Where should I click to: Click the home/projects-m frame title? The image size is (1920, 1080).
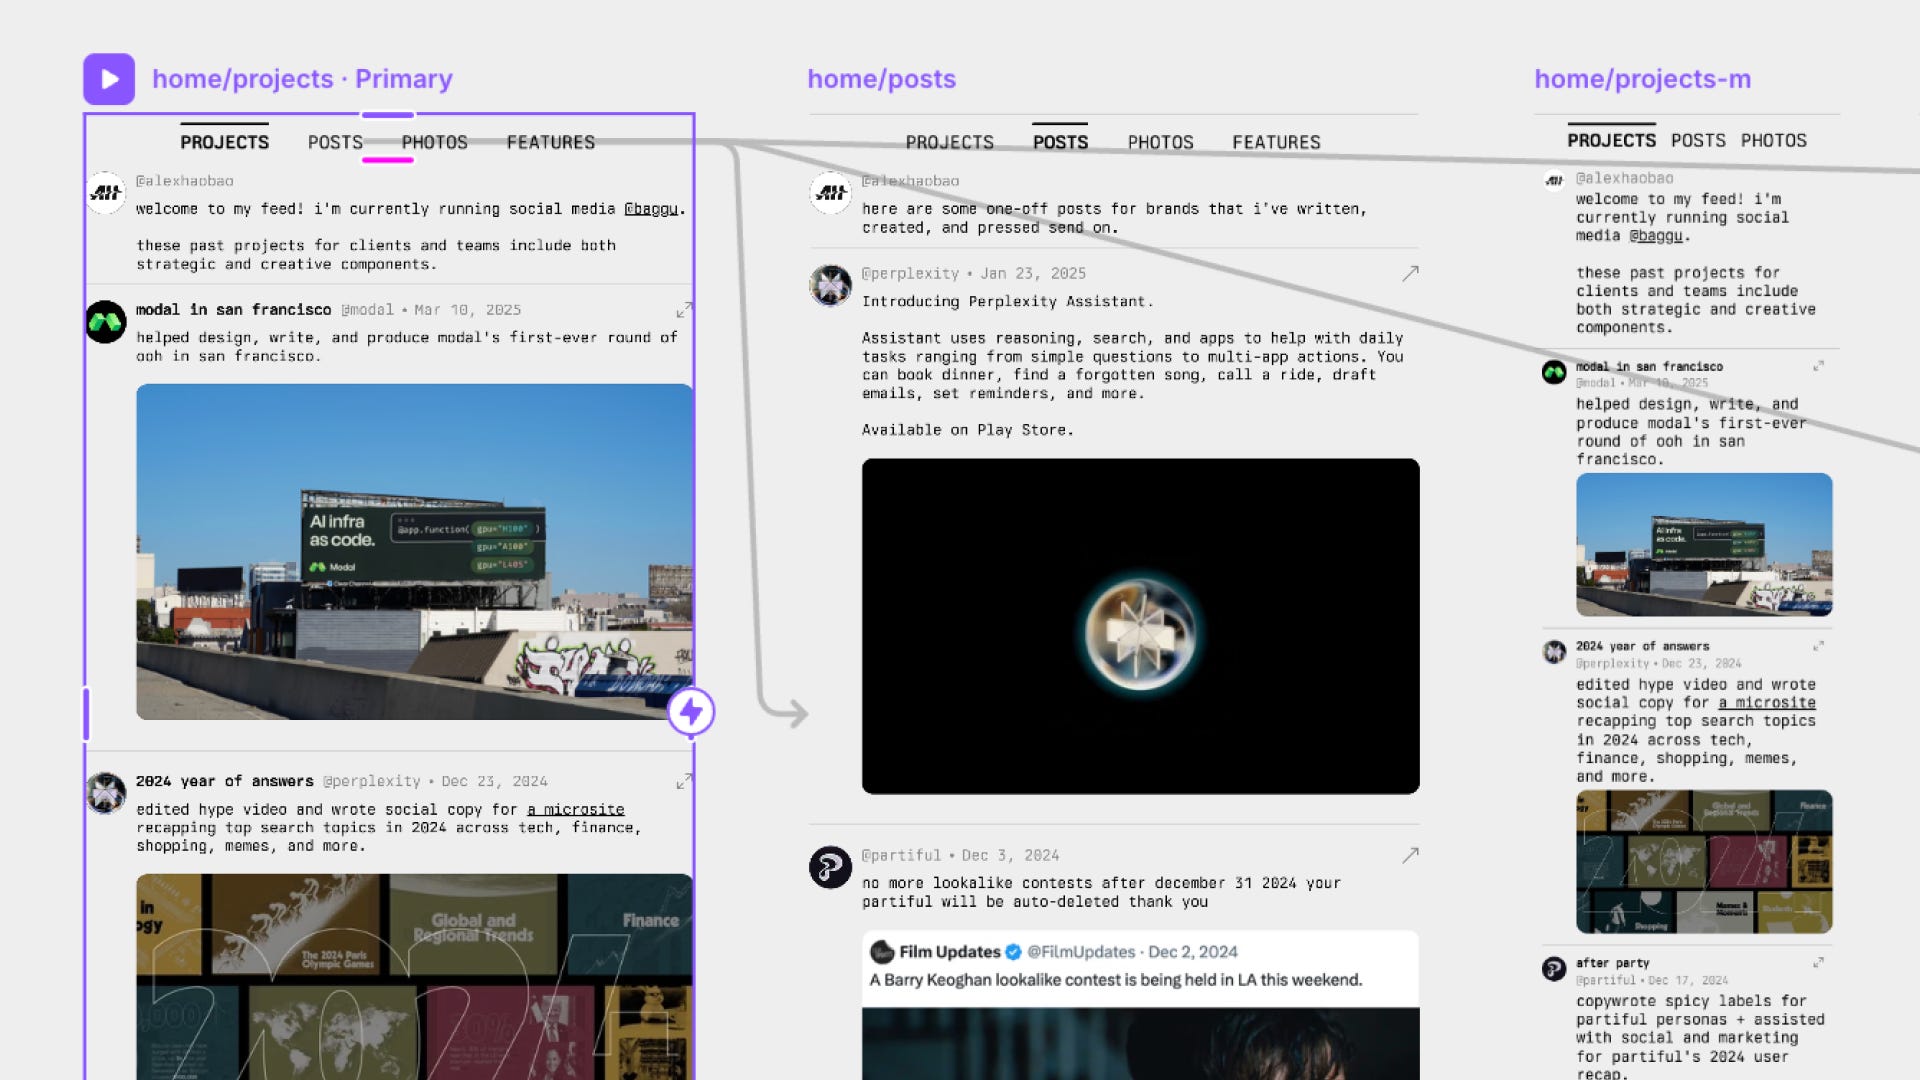[x=1643, y=79]
